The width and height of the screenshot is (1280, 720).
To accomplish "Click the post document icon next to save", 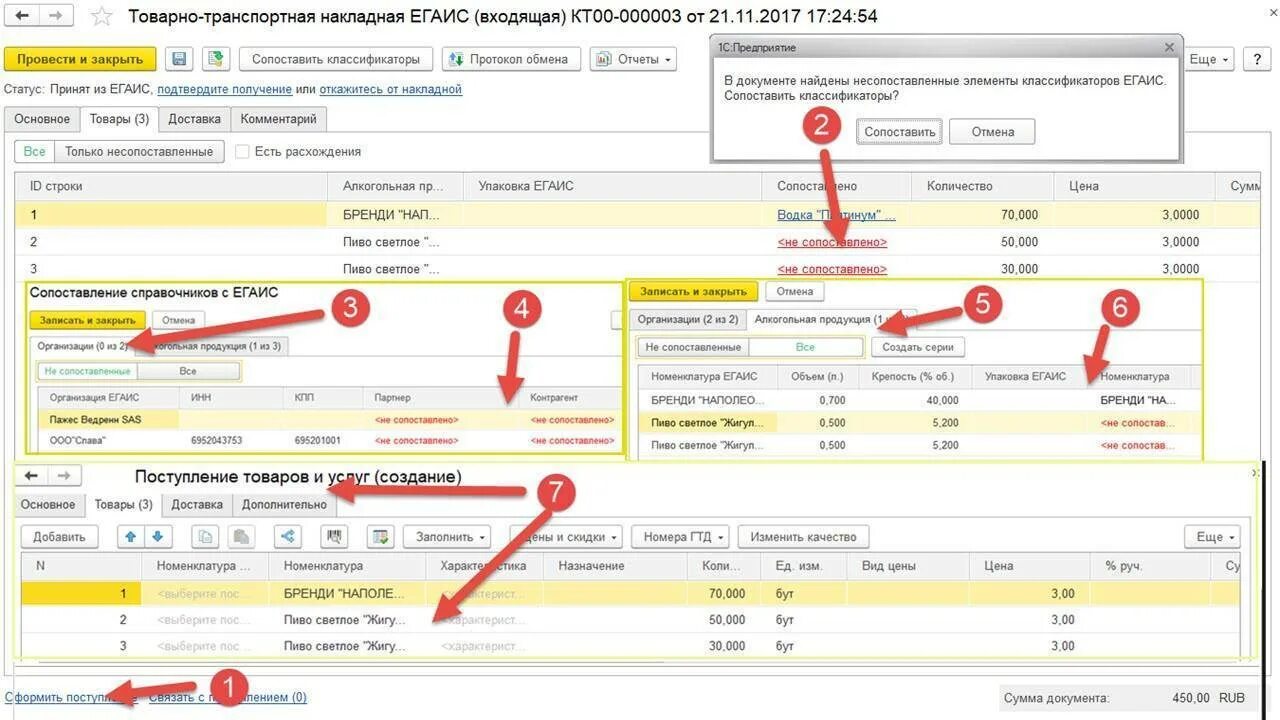I will pos(215,59).
